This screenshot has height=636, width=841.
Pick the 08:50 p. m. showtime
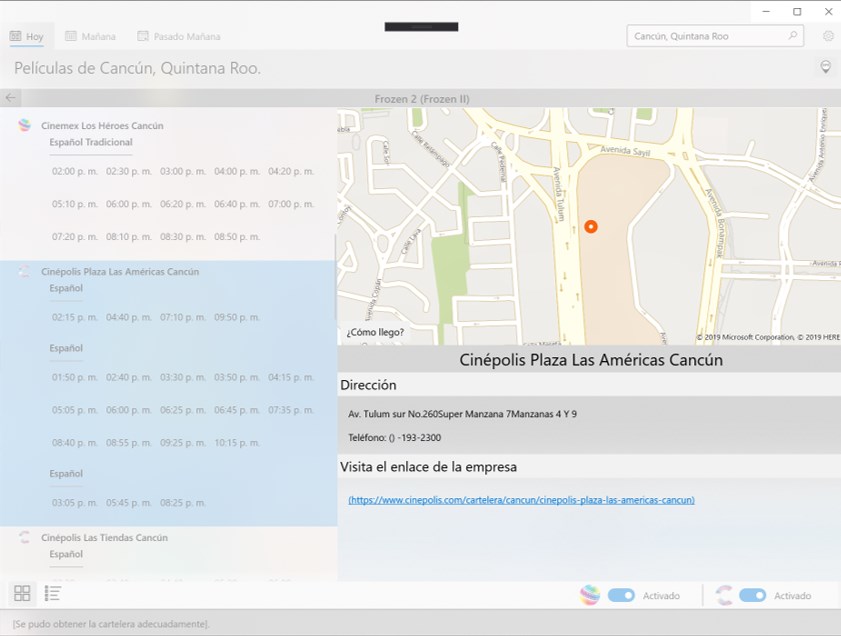[237, 236]
